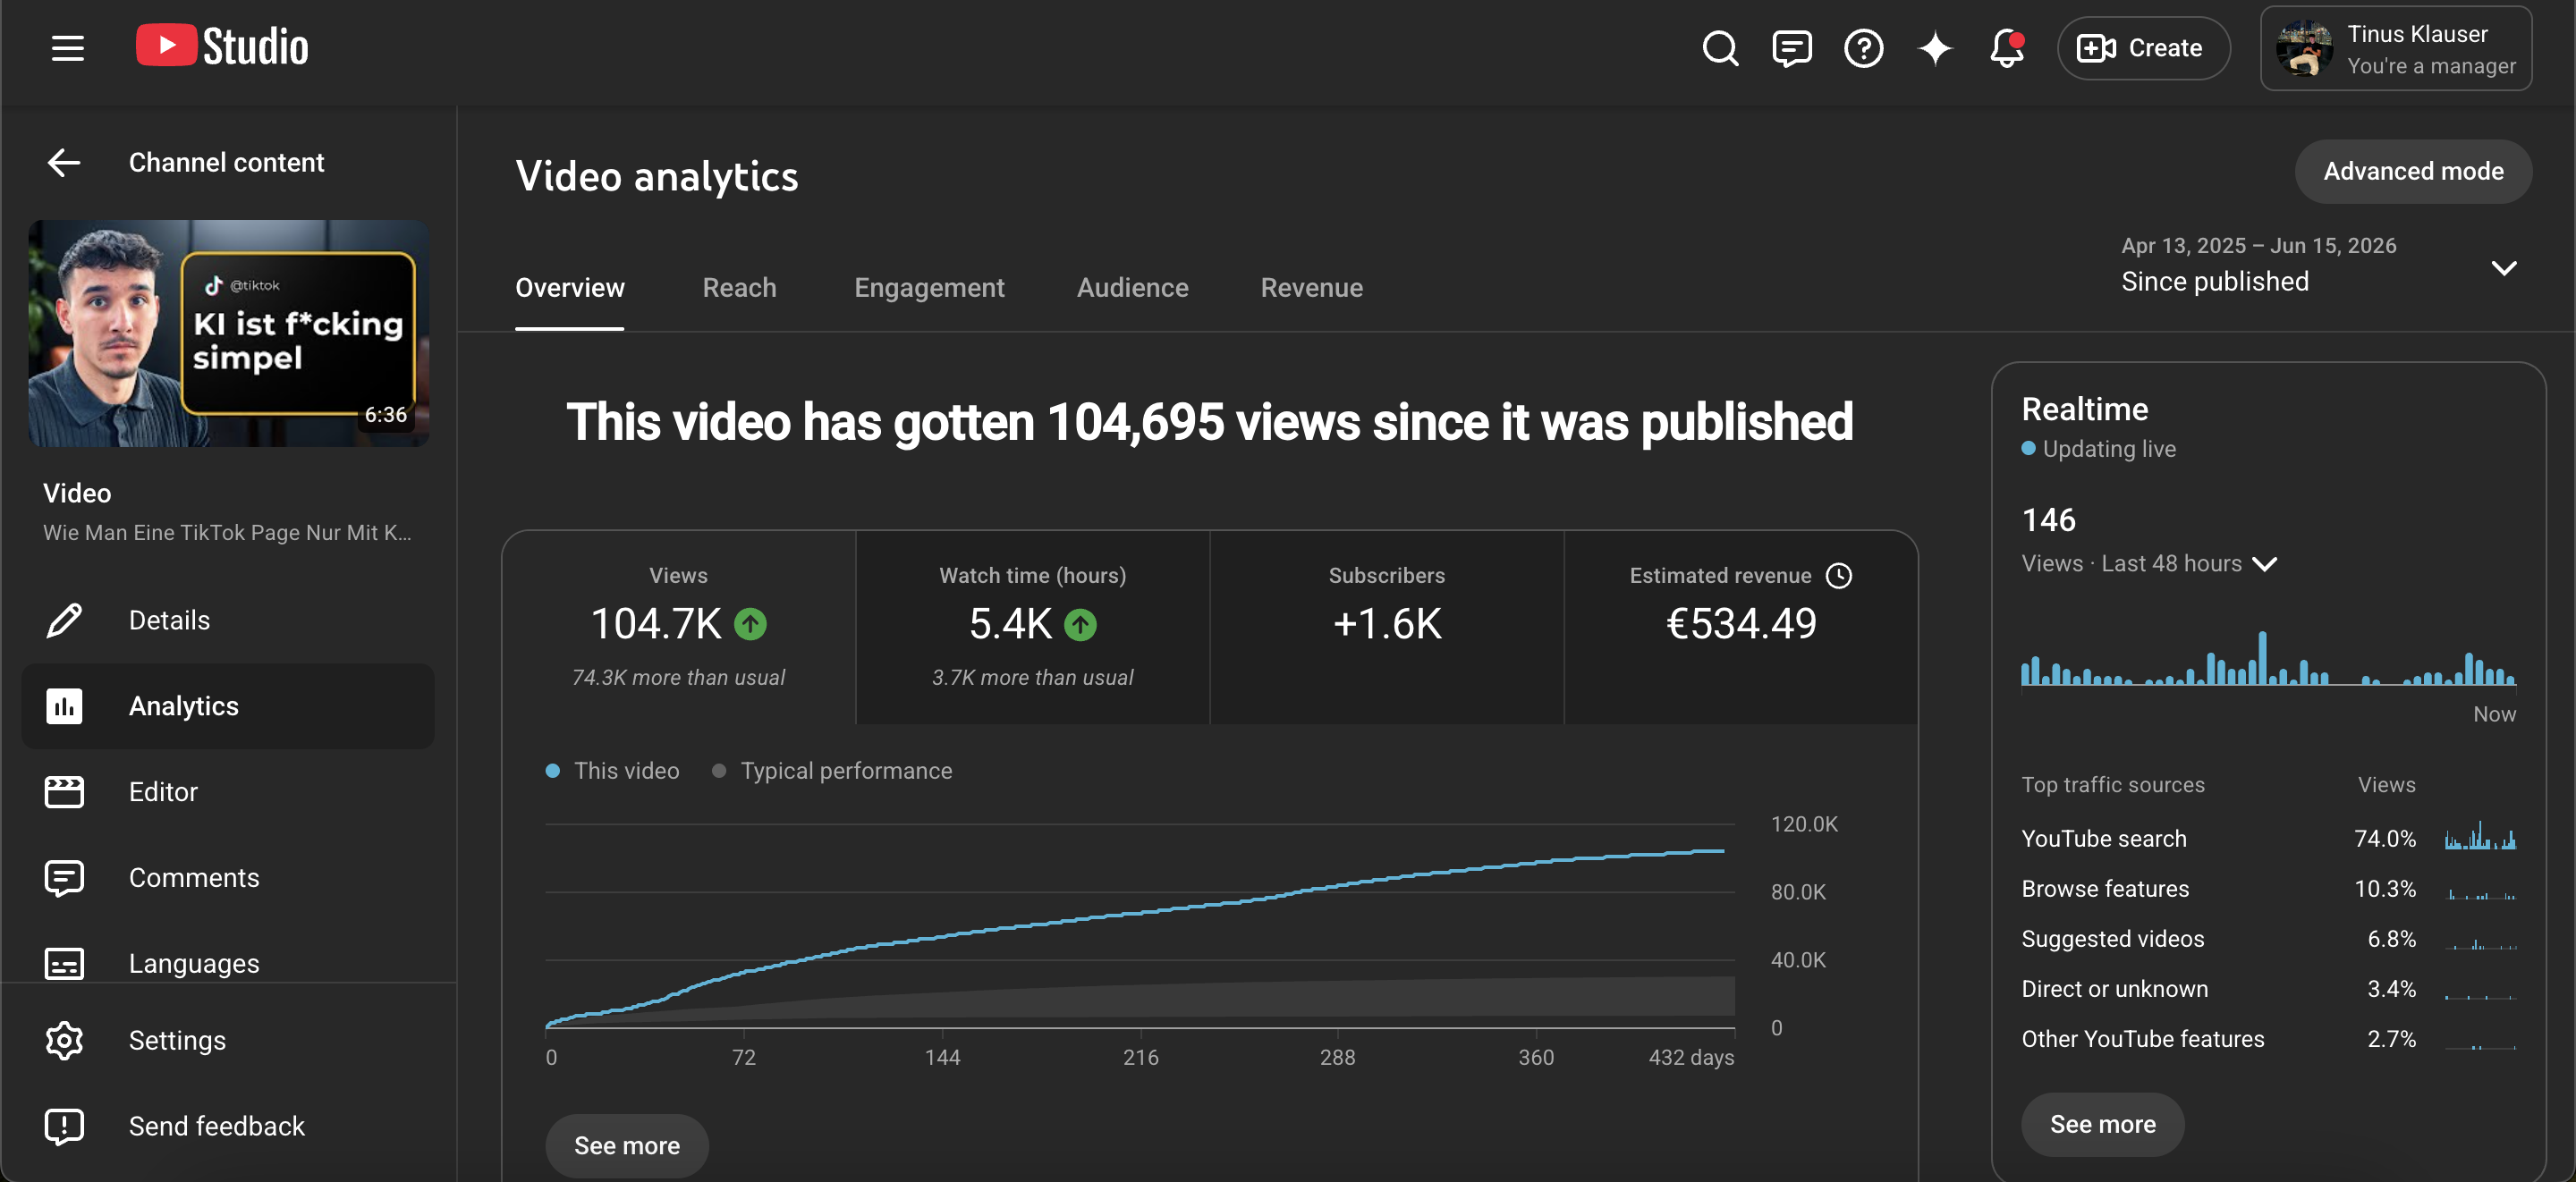Click the sparkle AI assistant icon

click(1935, 48)
